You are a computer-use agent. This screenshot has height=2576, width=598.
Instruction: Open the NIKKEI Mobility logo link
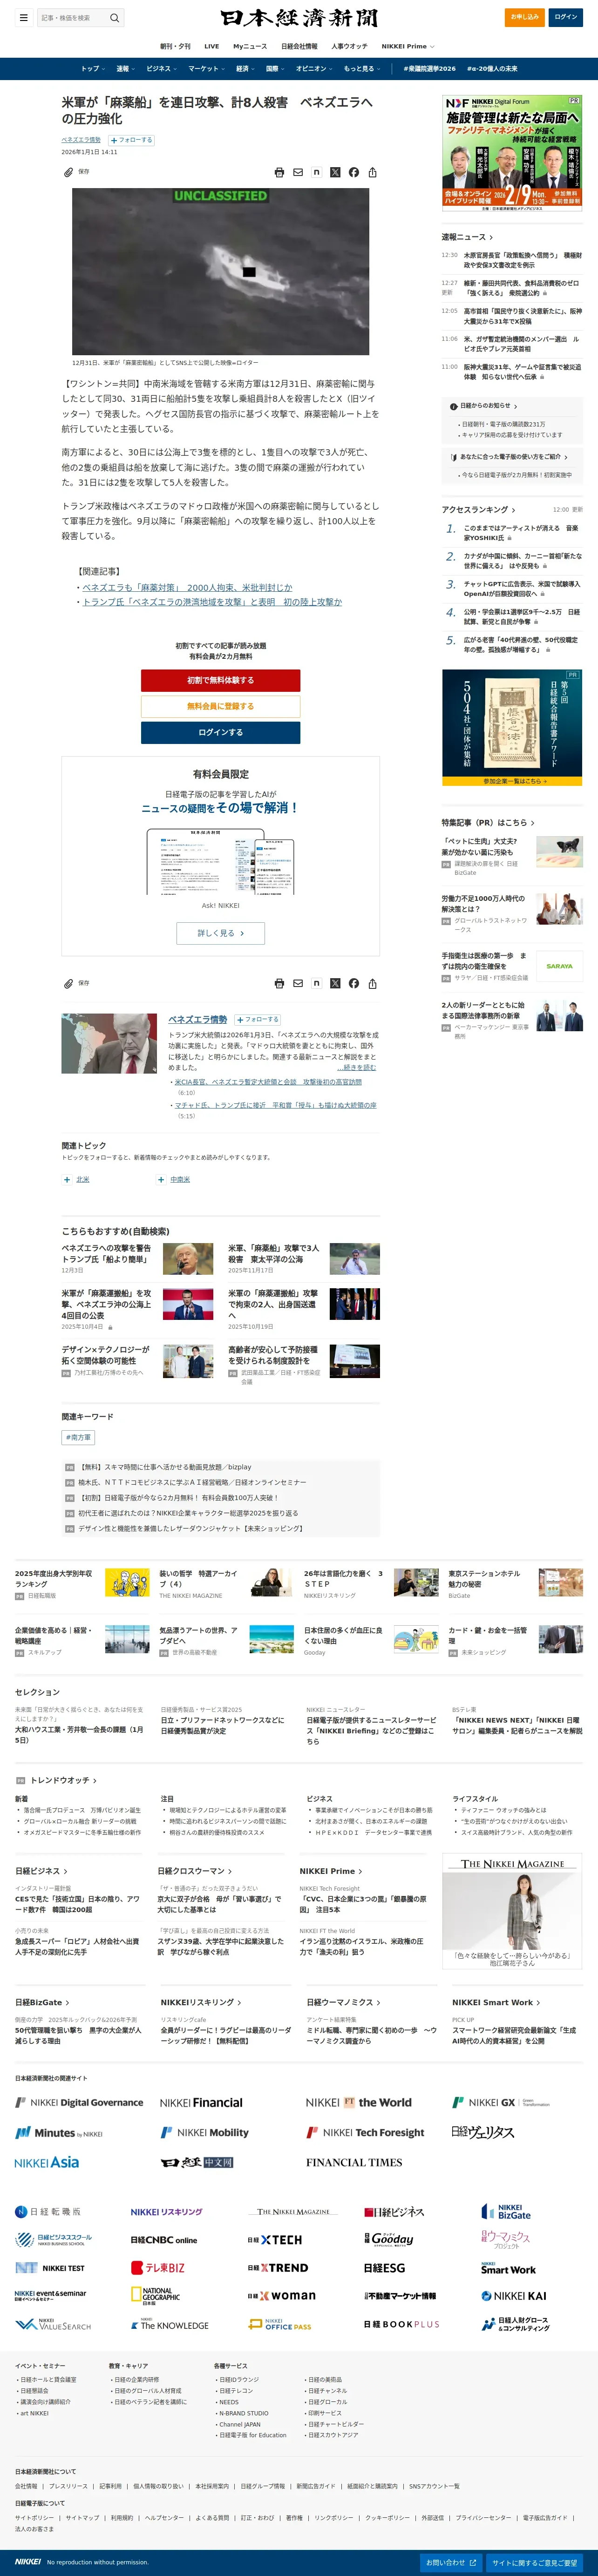pos(205,2132)
